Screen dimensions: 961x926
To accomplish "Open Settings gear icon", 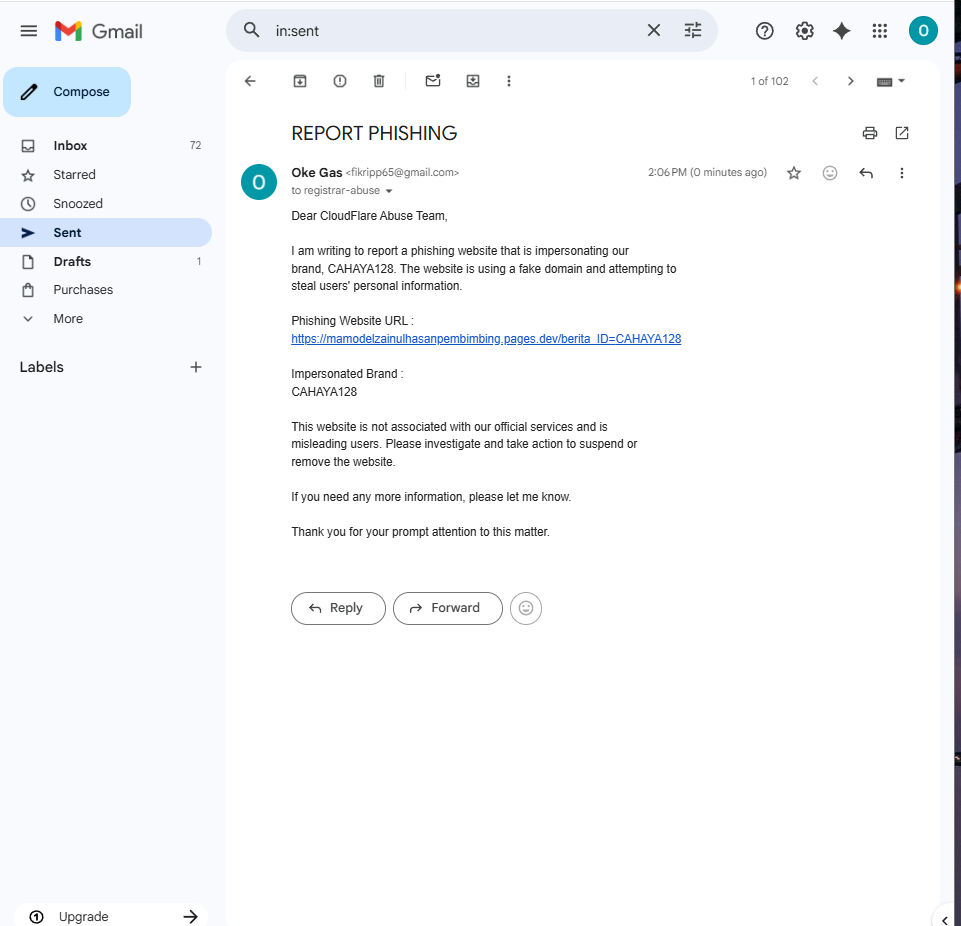I will 804,31.
